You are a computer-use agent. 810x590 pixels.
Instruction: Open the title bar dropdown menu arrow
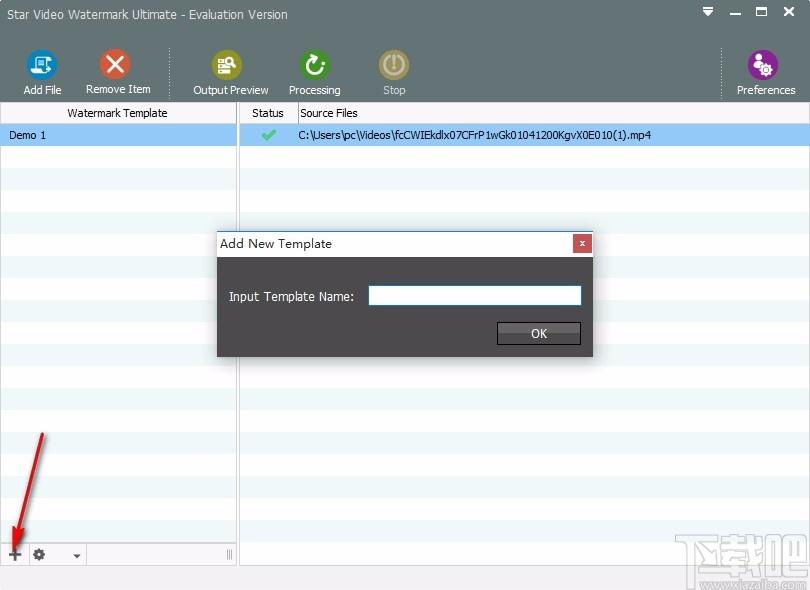tap(708, 11)
